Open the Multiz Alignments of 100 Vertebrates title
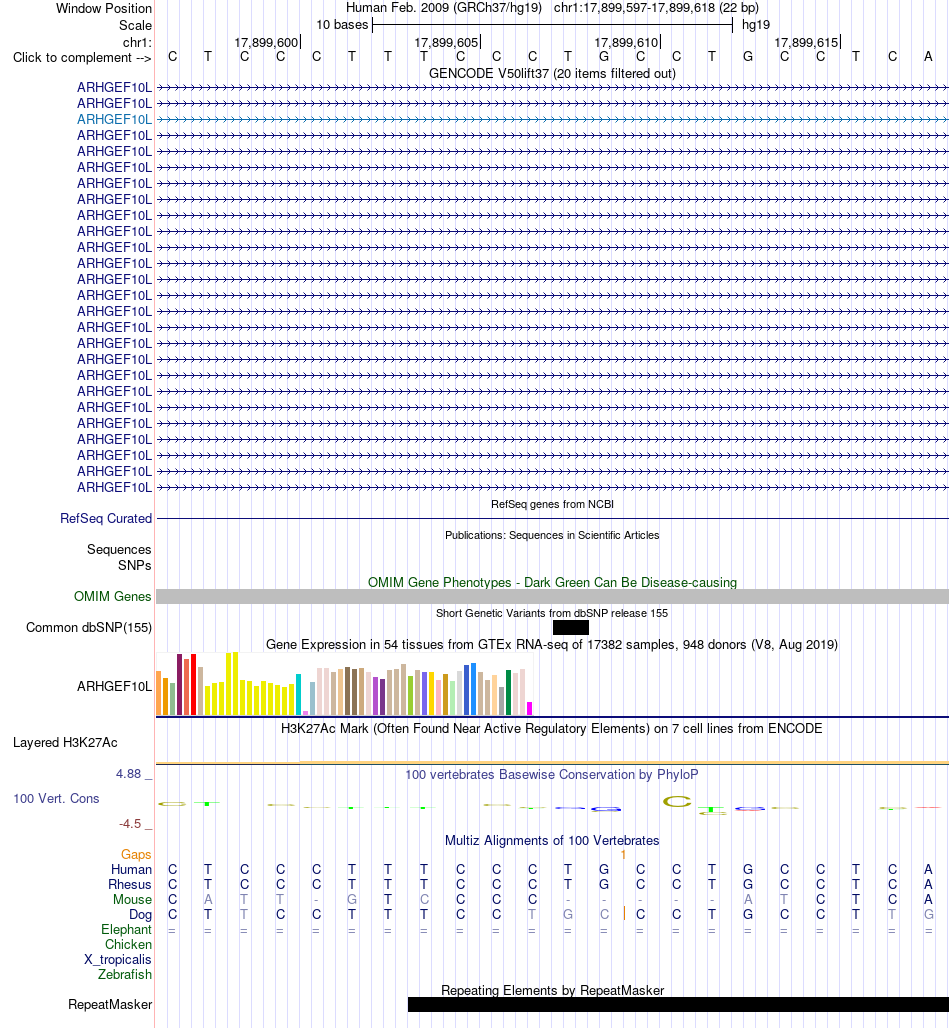 [x=552, y=840]
